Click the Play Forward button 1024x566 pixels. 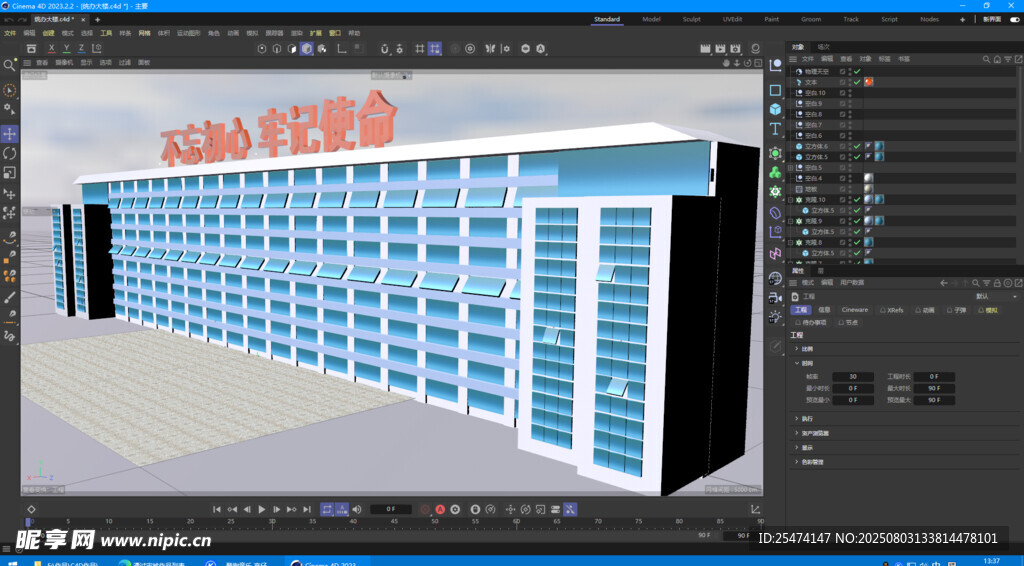click(x=262, y=509)
